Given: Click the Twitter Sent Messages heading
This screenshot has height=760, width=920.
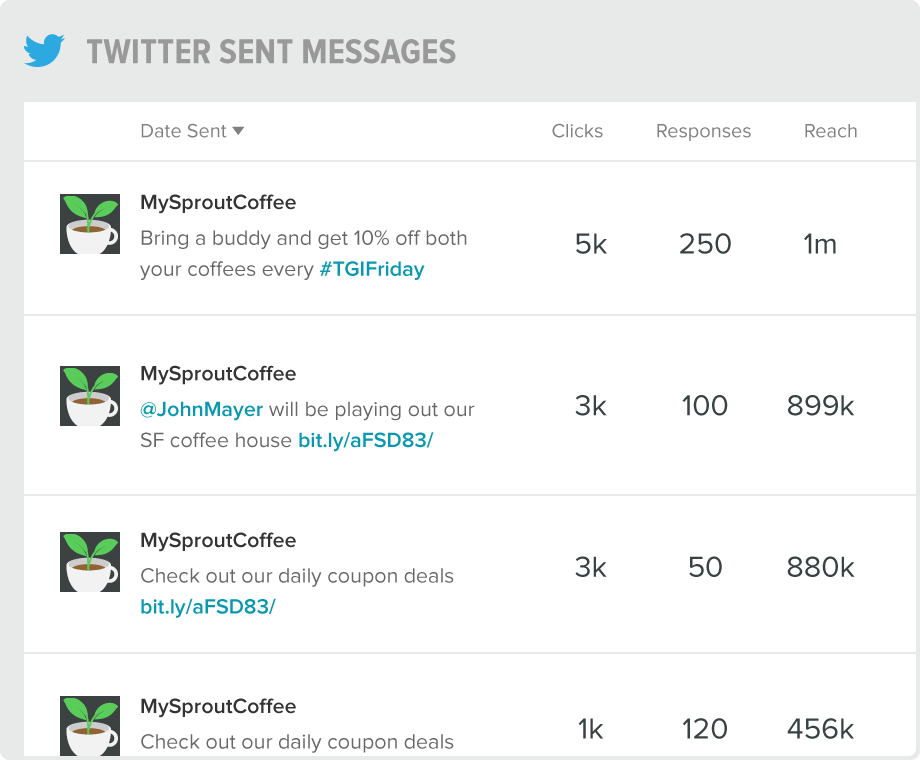Looking at the screenshot, I should click(271, 52).
